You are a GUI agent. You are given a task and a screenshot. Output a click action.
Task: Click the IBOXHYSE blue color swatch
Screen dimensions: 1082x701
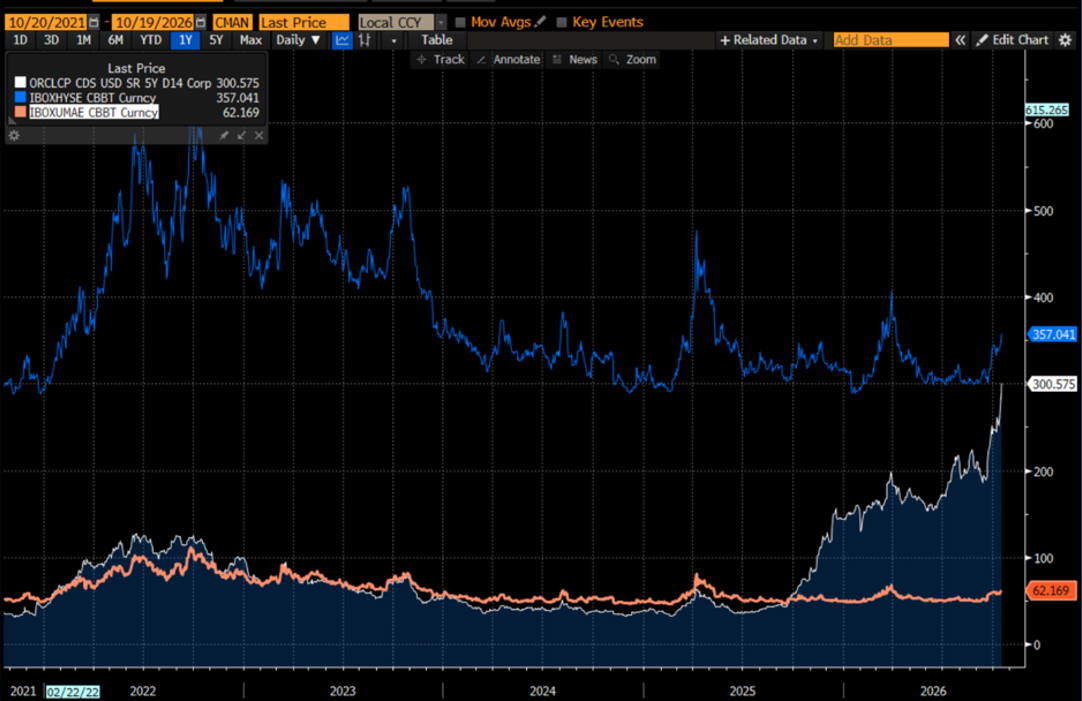(x=21, y=97)
